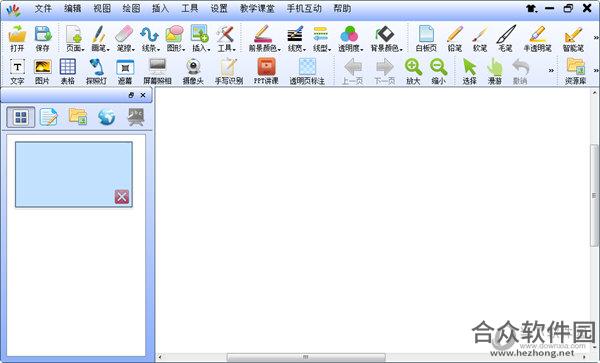600x363 pixels.
Task: Click Zoom in (放大) magnifier
Action: pos(413,70)
